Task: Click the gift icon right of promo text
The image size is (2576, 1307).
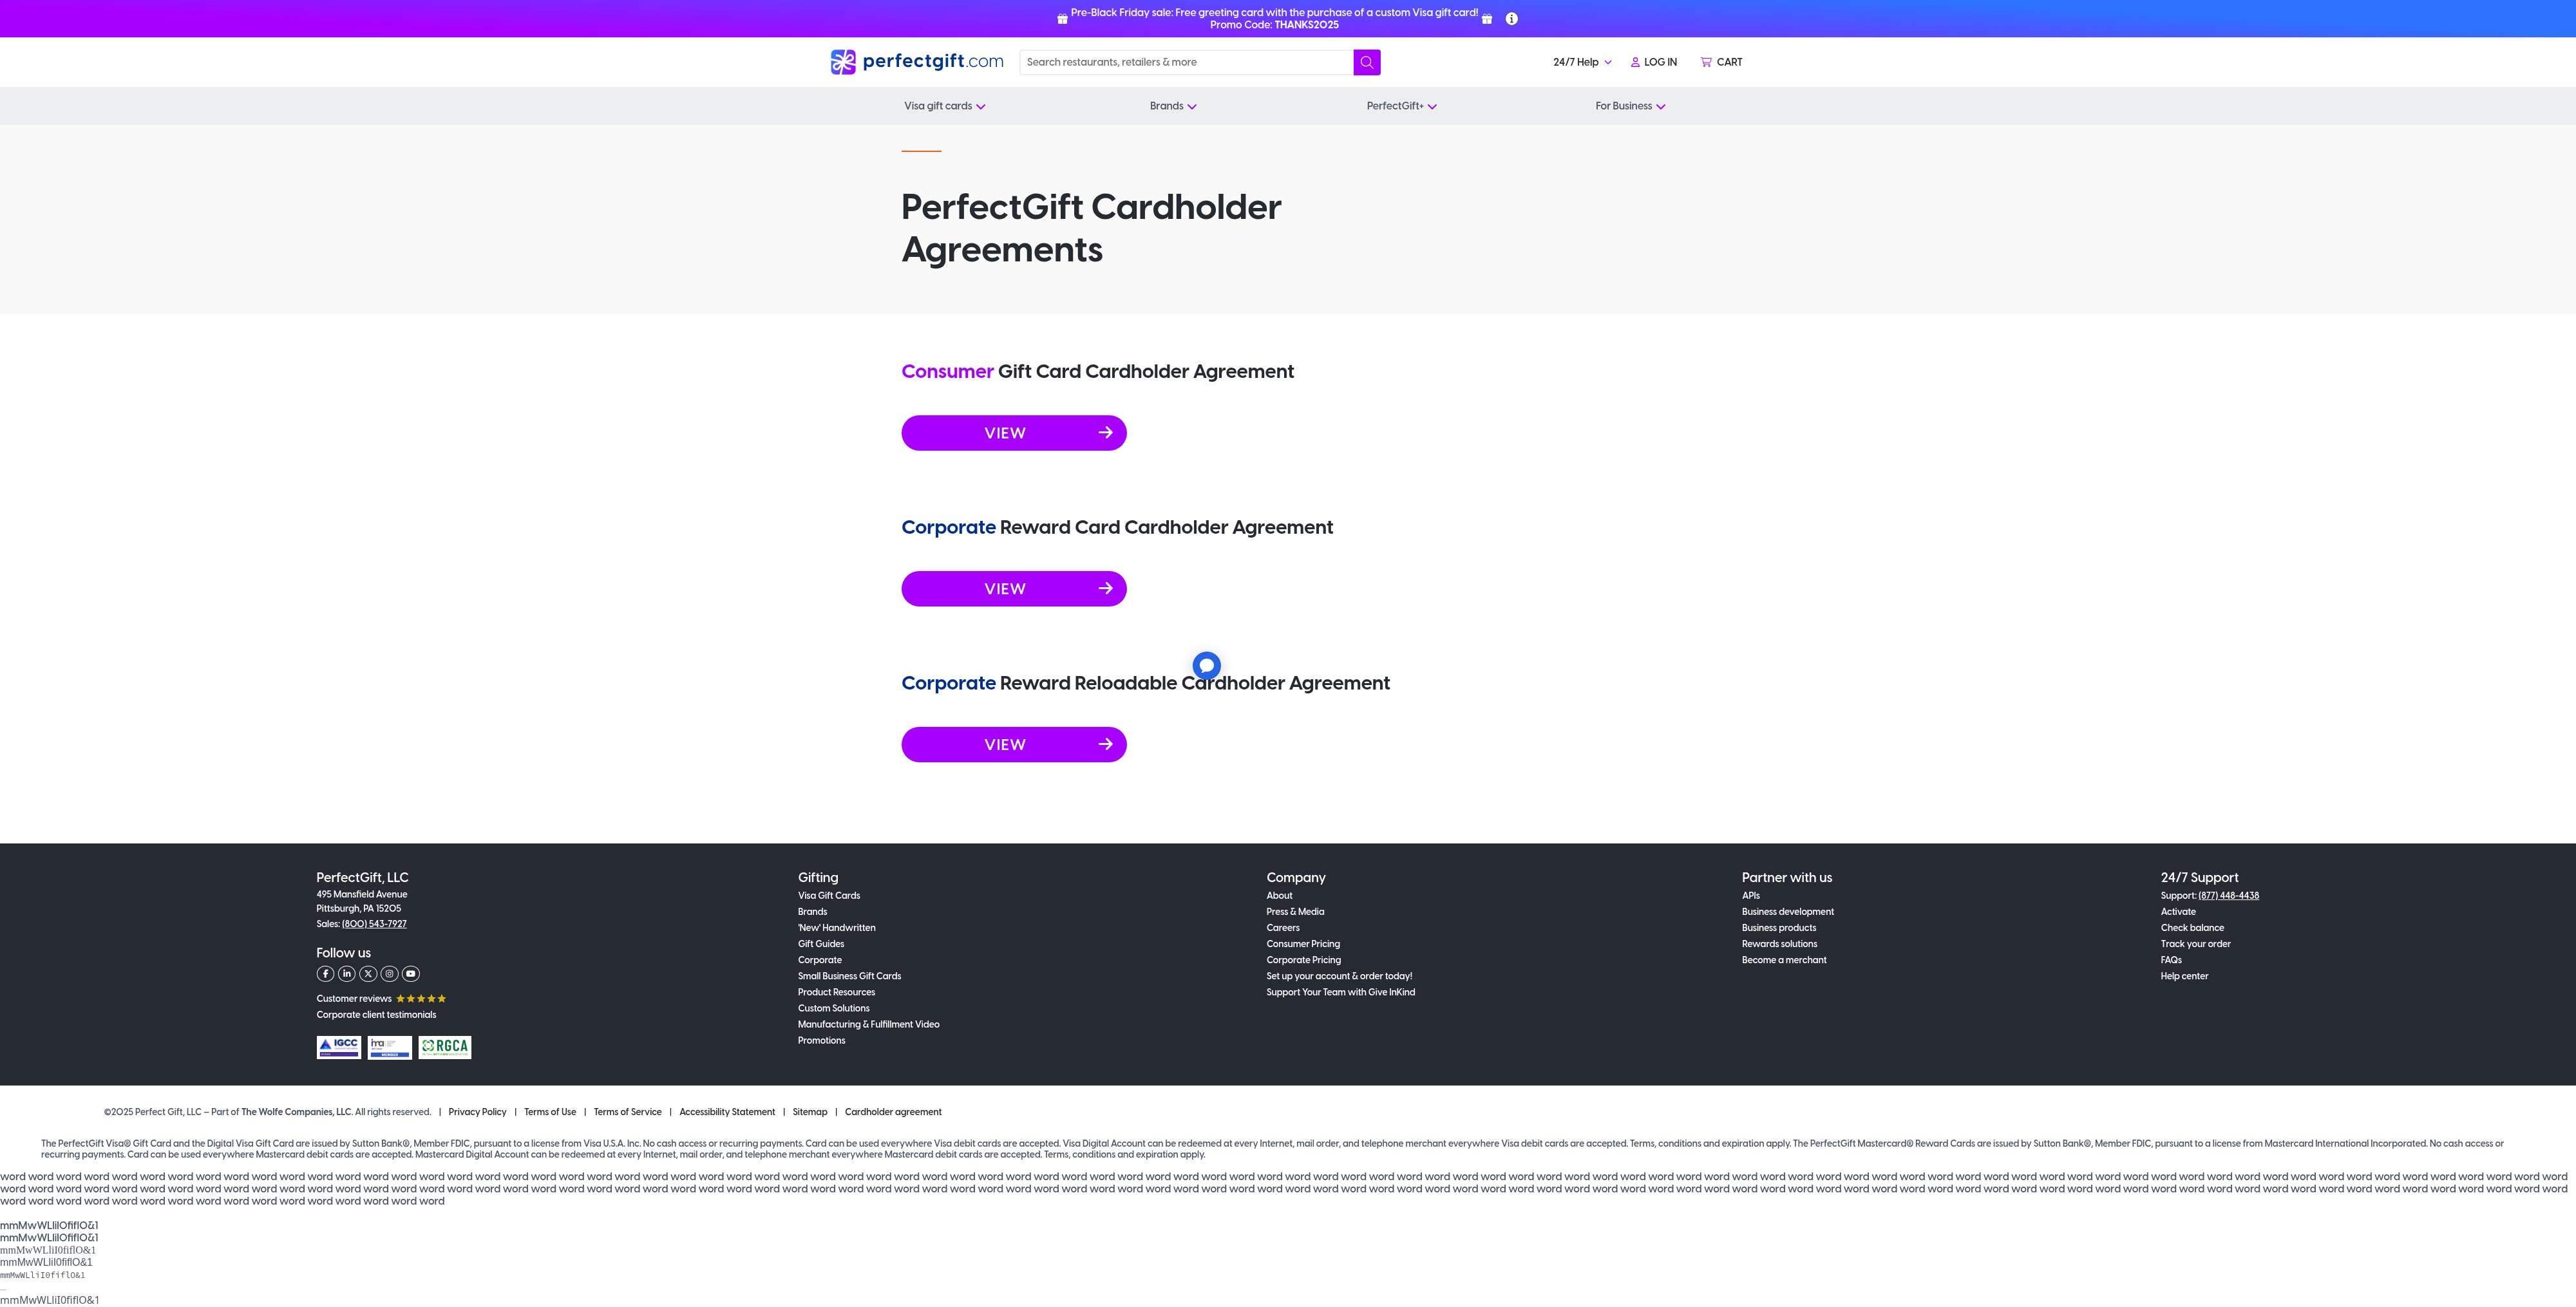Action: [1487, 19]
